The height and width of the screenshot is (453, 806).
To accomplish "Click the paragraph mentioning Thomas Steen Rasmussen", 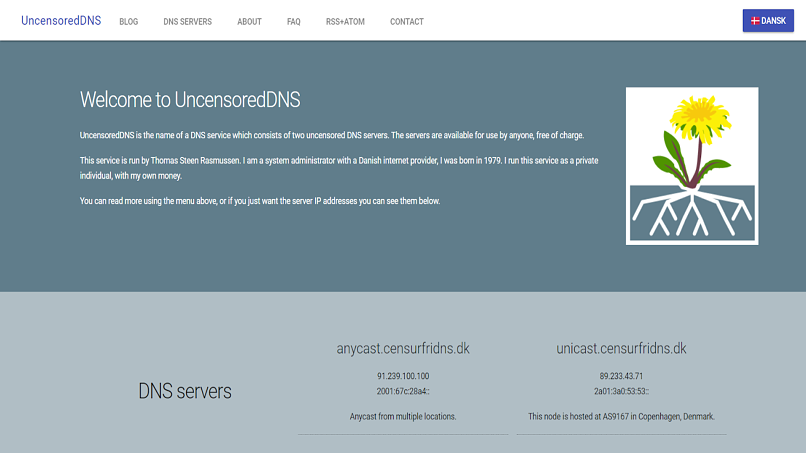I will [339, 168].
